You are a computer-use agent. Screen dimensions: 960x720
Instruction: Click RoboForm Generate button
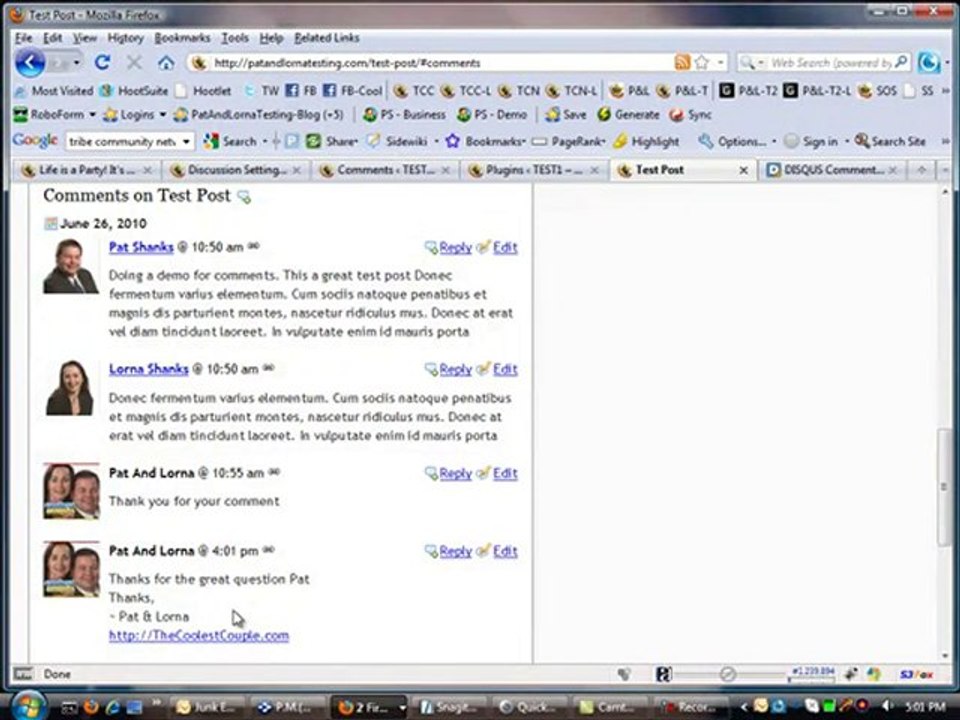pos(629,114)
